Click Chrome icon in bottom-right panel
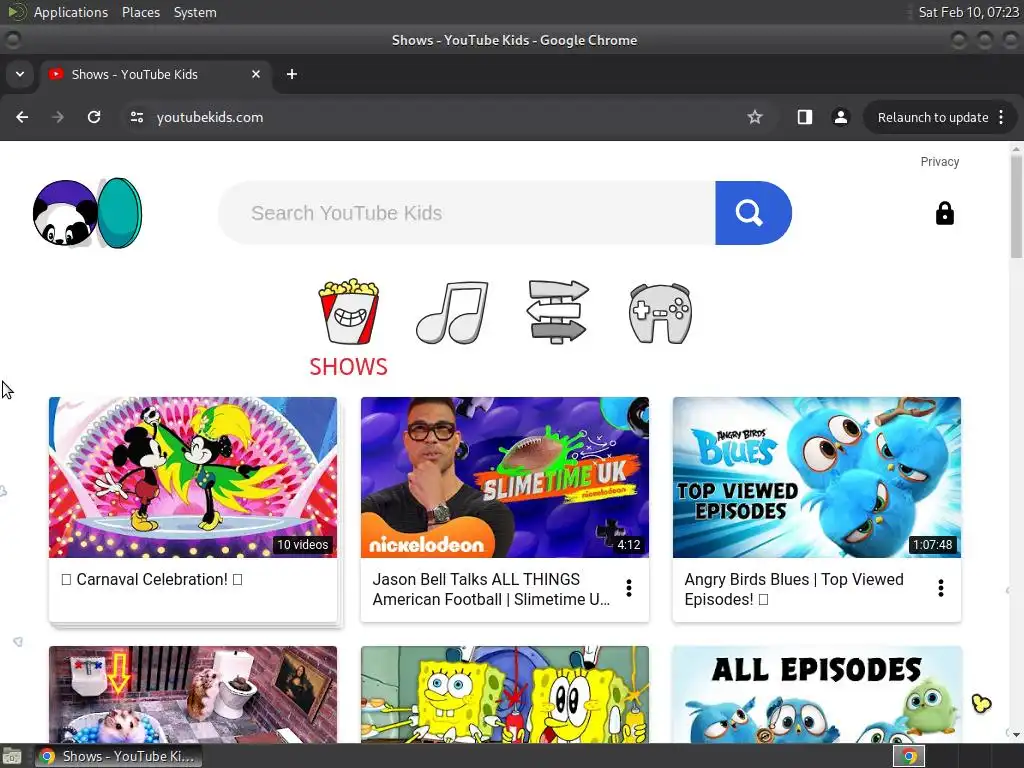 909,756
